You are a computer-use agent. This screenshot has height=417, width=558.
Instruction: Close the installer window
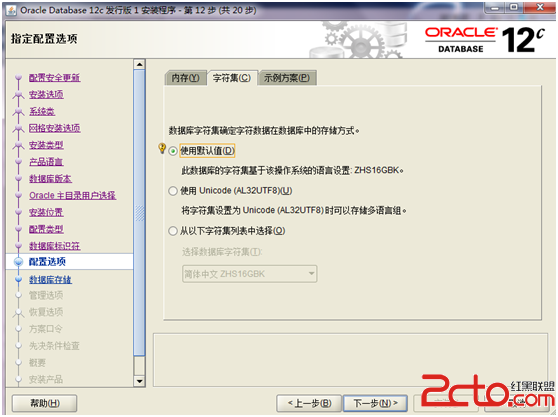coord(540,7)
